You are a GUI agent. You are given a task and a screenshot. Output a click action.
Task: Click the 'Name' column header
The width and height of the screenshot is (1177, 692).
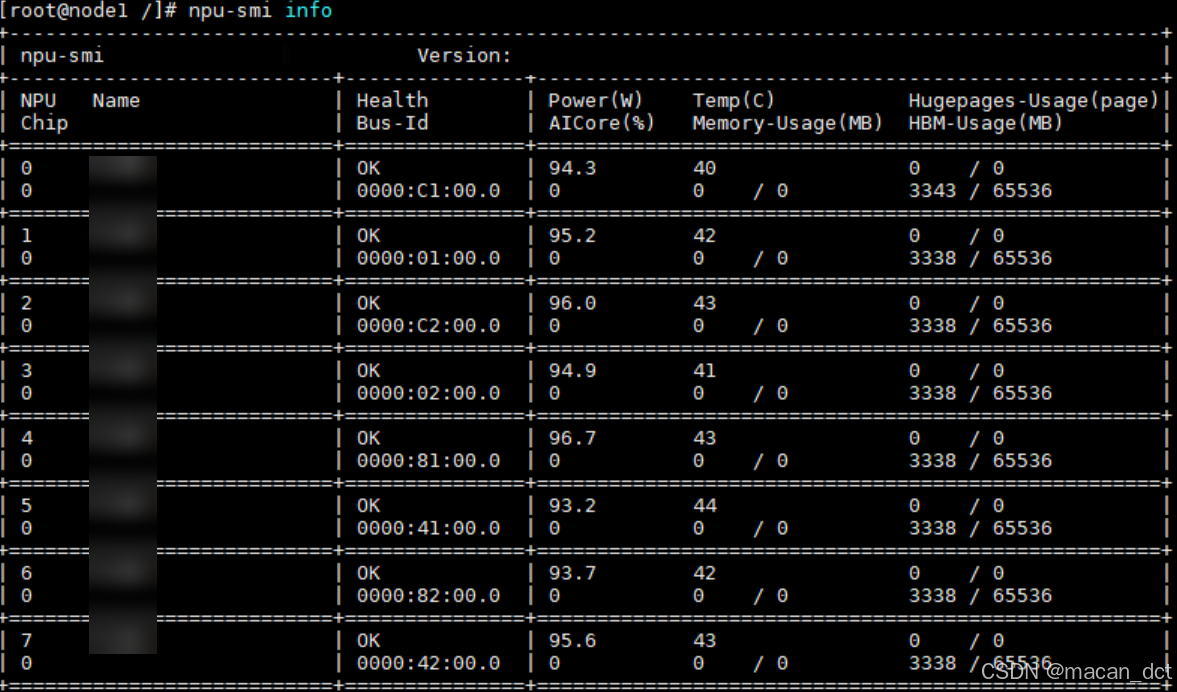(x=116, y=101)
